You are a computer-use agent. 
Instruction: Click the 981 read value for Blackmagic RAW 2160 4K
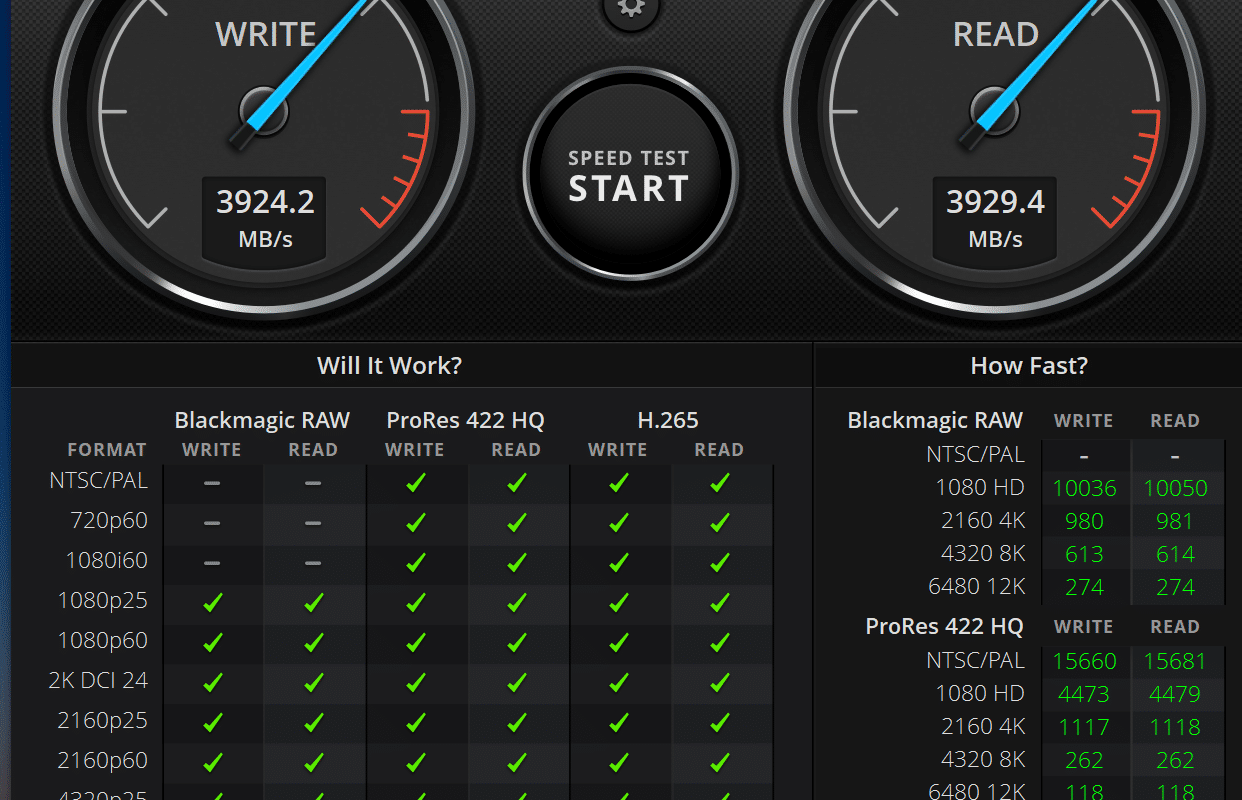tap(1175, 522)
